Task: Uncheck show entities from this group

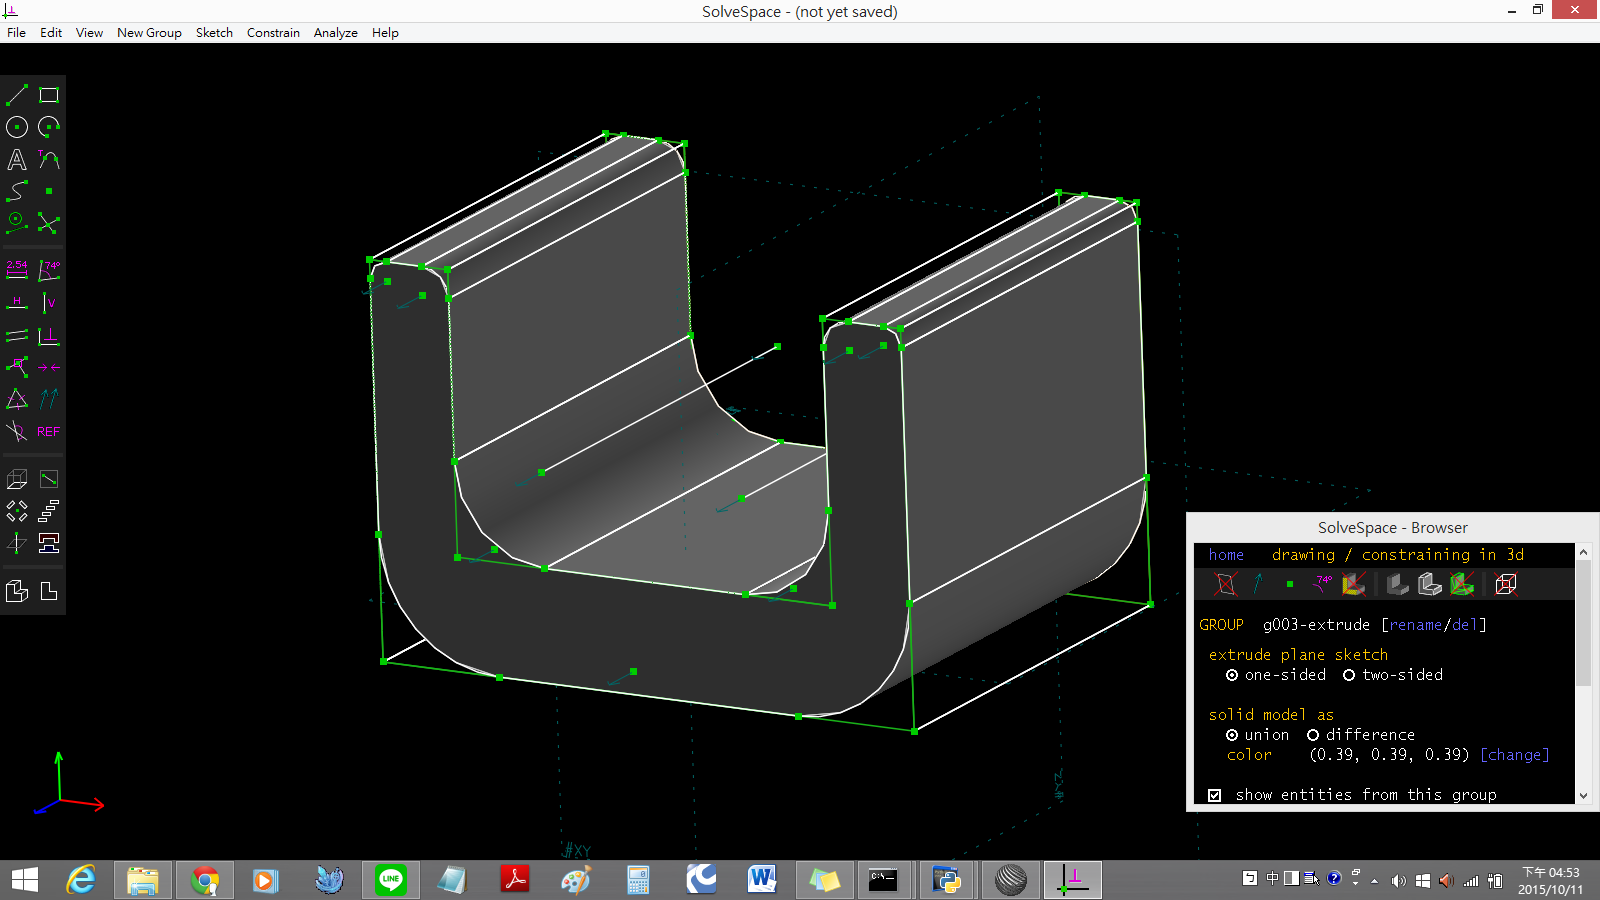Action: [1215, 795]
